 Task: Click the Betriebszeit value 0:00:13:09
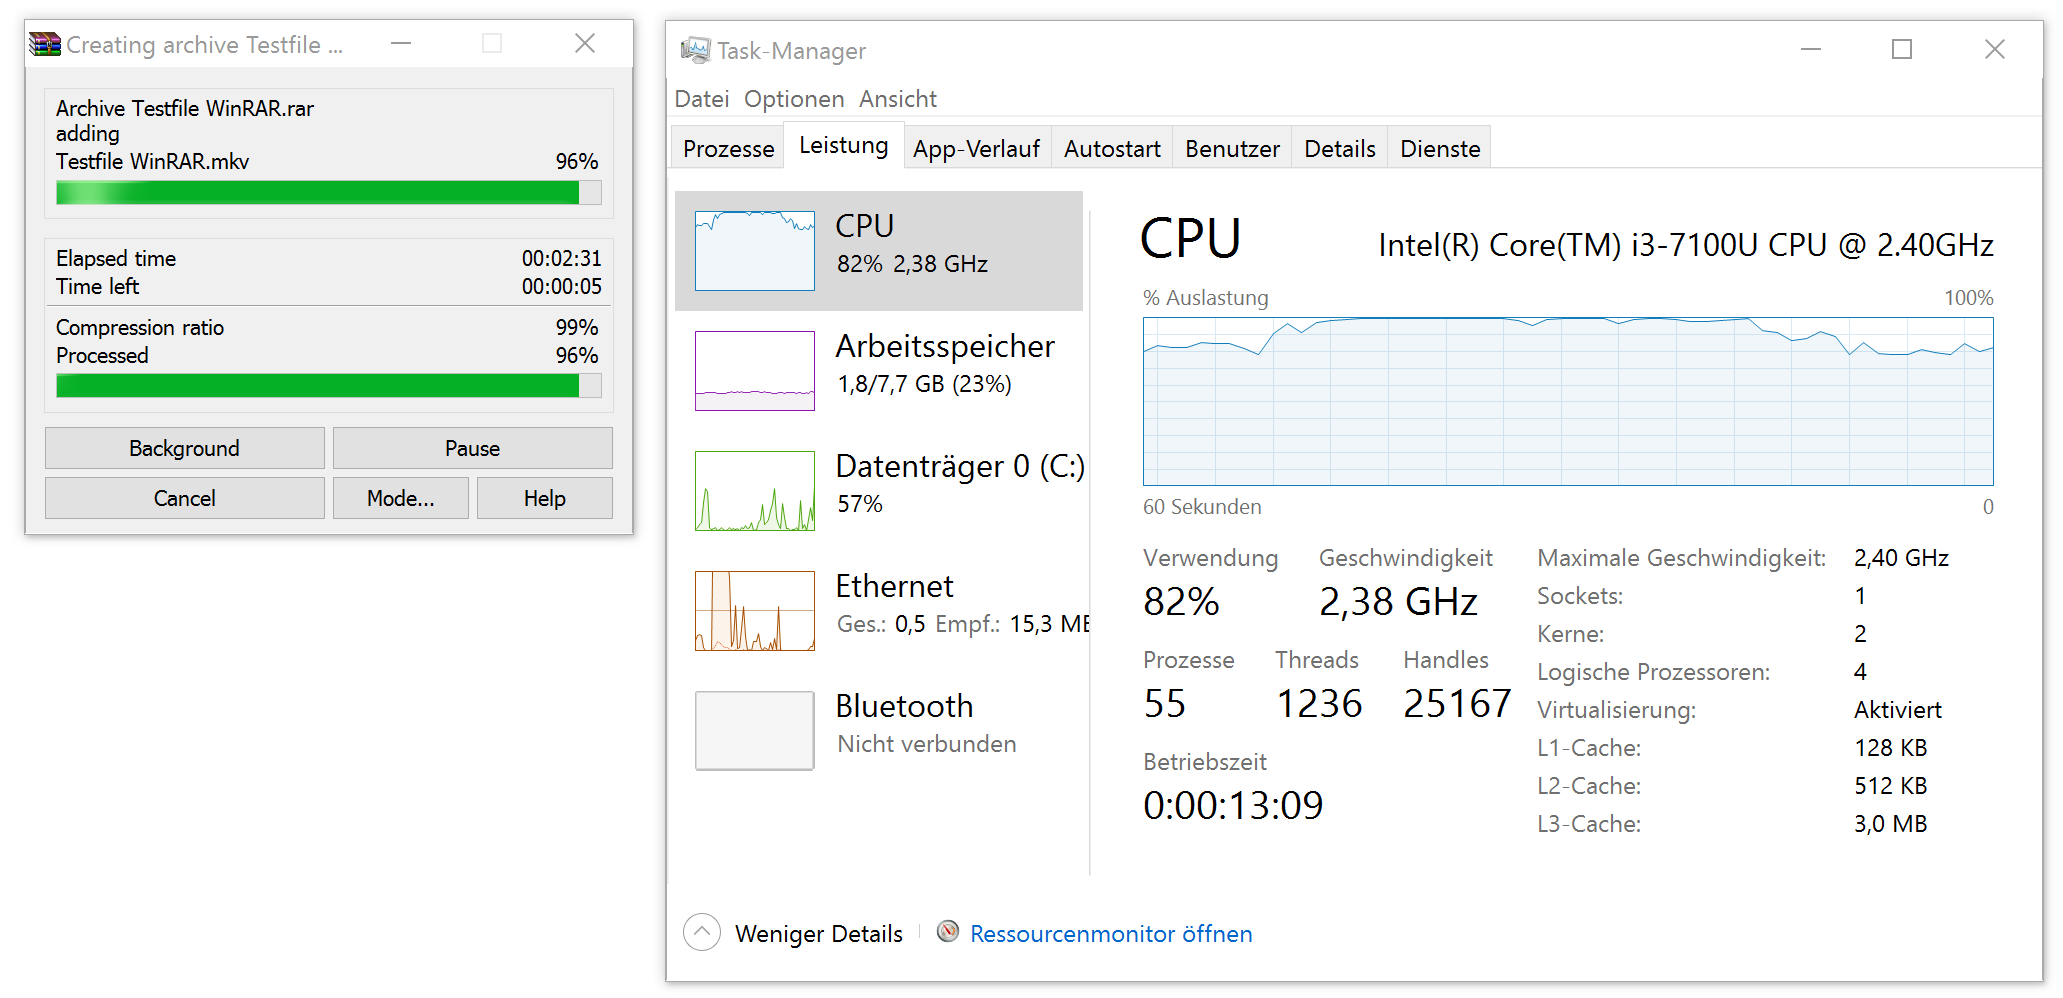1233,805
